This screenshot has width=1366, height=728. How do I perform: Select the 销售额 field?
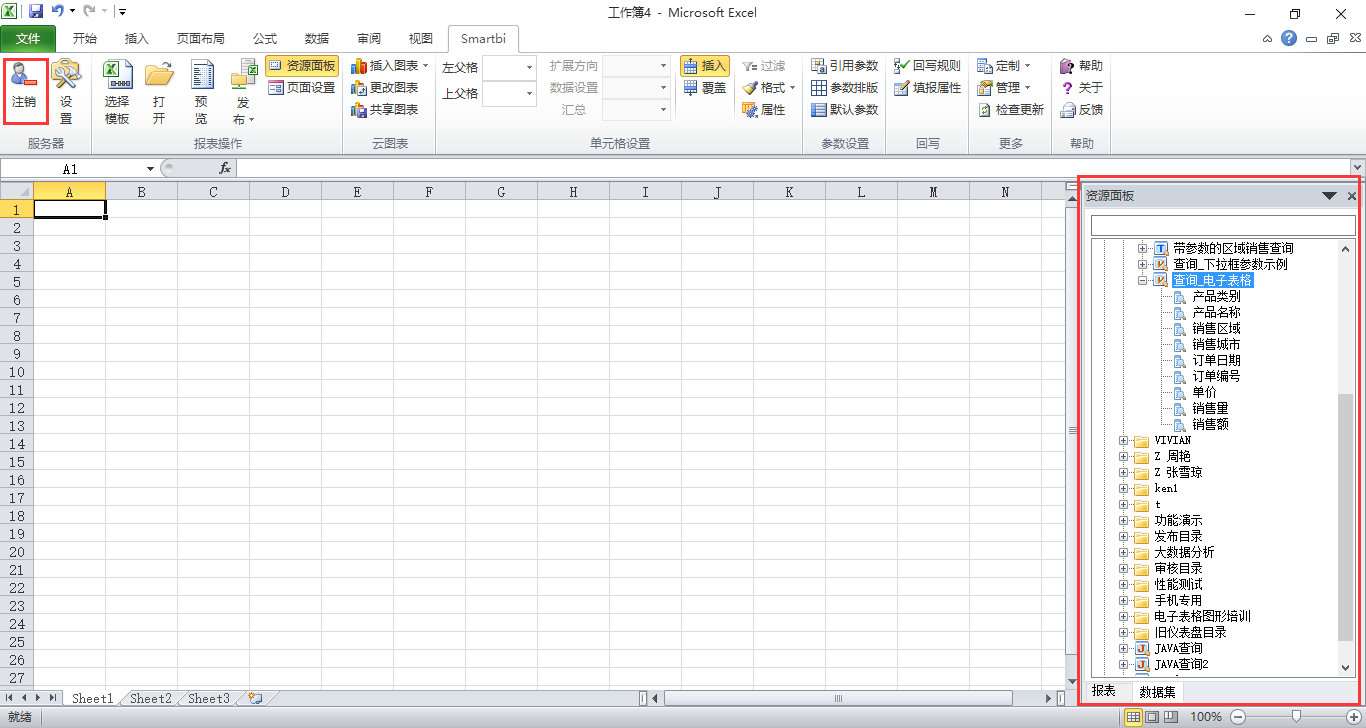pos(1210,424)
